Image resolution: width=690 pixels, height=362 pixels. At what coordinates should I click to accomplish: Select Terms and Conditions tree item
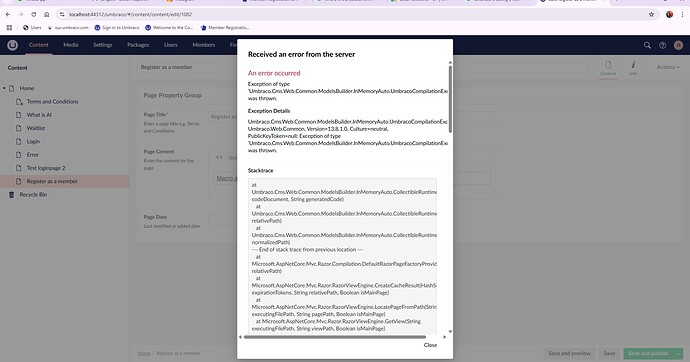pos(52,102)
